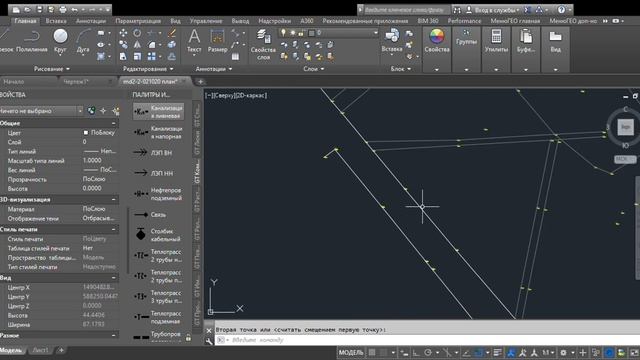Click the command line input field
640x360 pixels.
(427, 340)
